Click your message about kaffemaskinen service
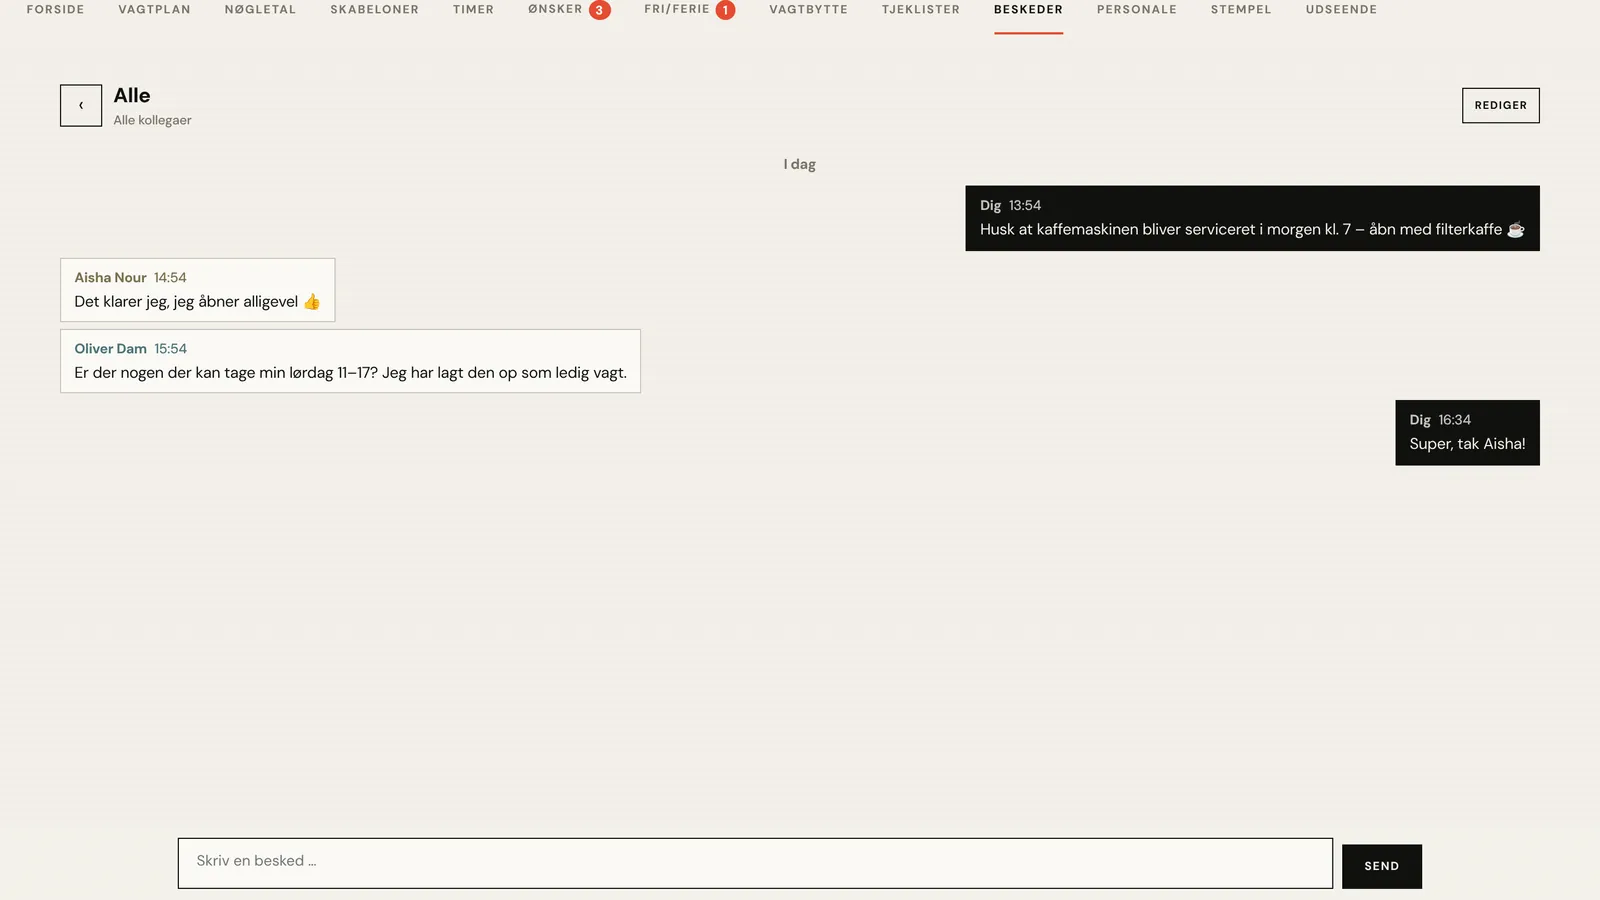 [1252, 218]
